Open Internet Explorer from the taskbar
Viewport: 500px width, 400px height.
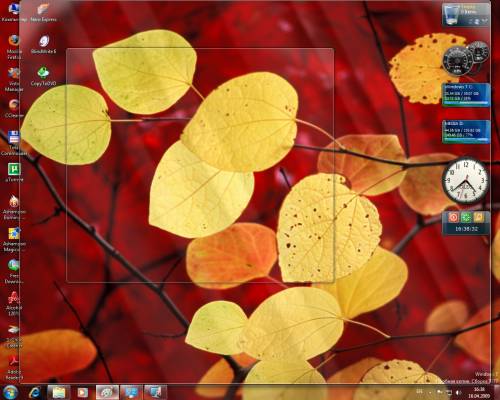pos(35,392)
